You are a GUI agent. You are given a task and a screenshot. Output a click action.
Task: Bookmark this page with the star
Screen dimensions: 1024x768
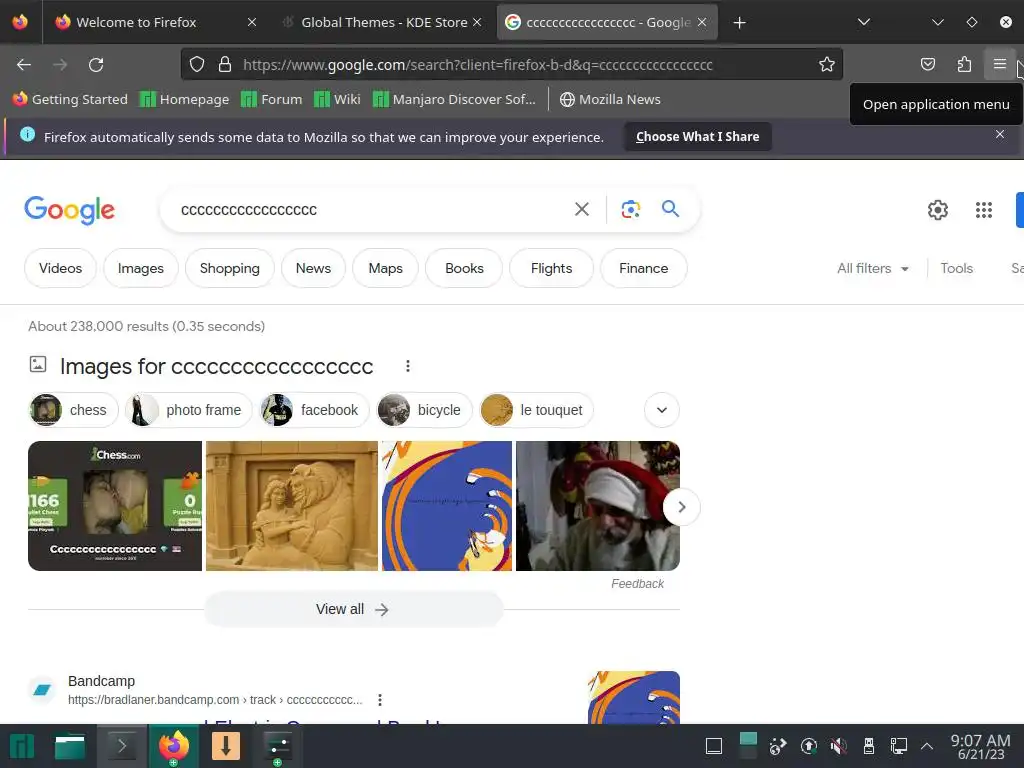(827, 64)
